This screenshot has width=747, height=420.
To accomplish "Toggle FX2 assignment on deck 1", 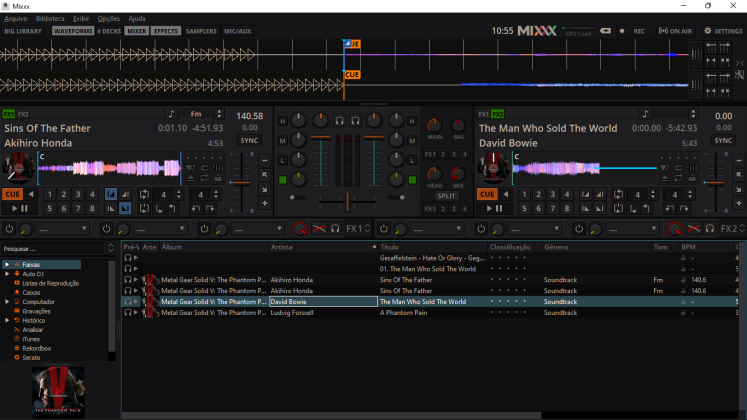I will click(x=23, y=114).
